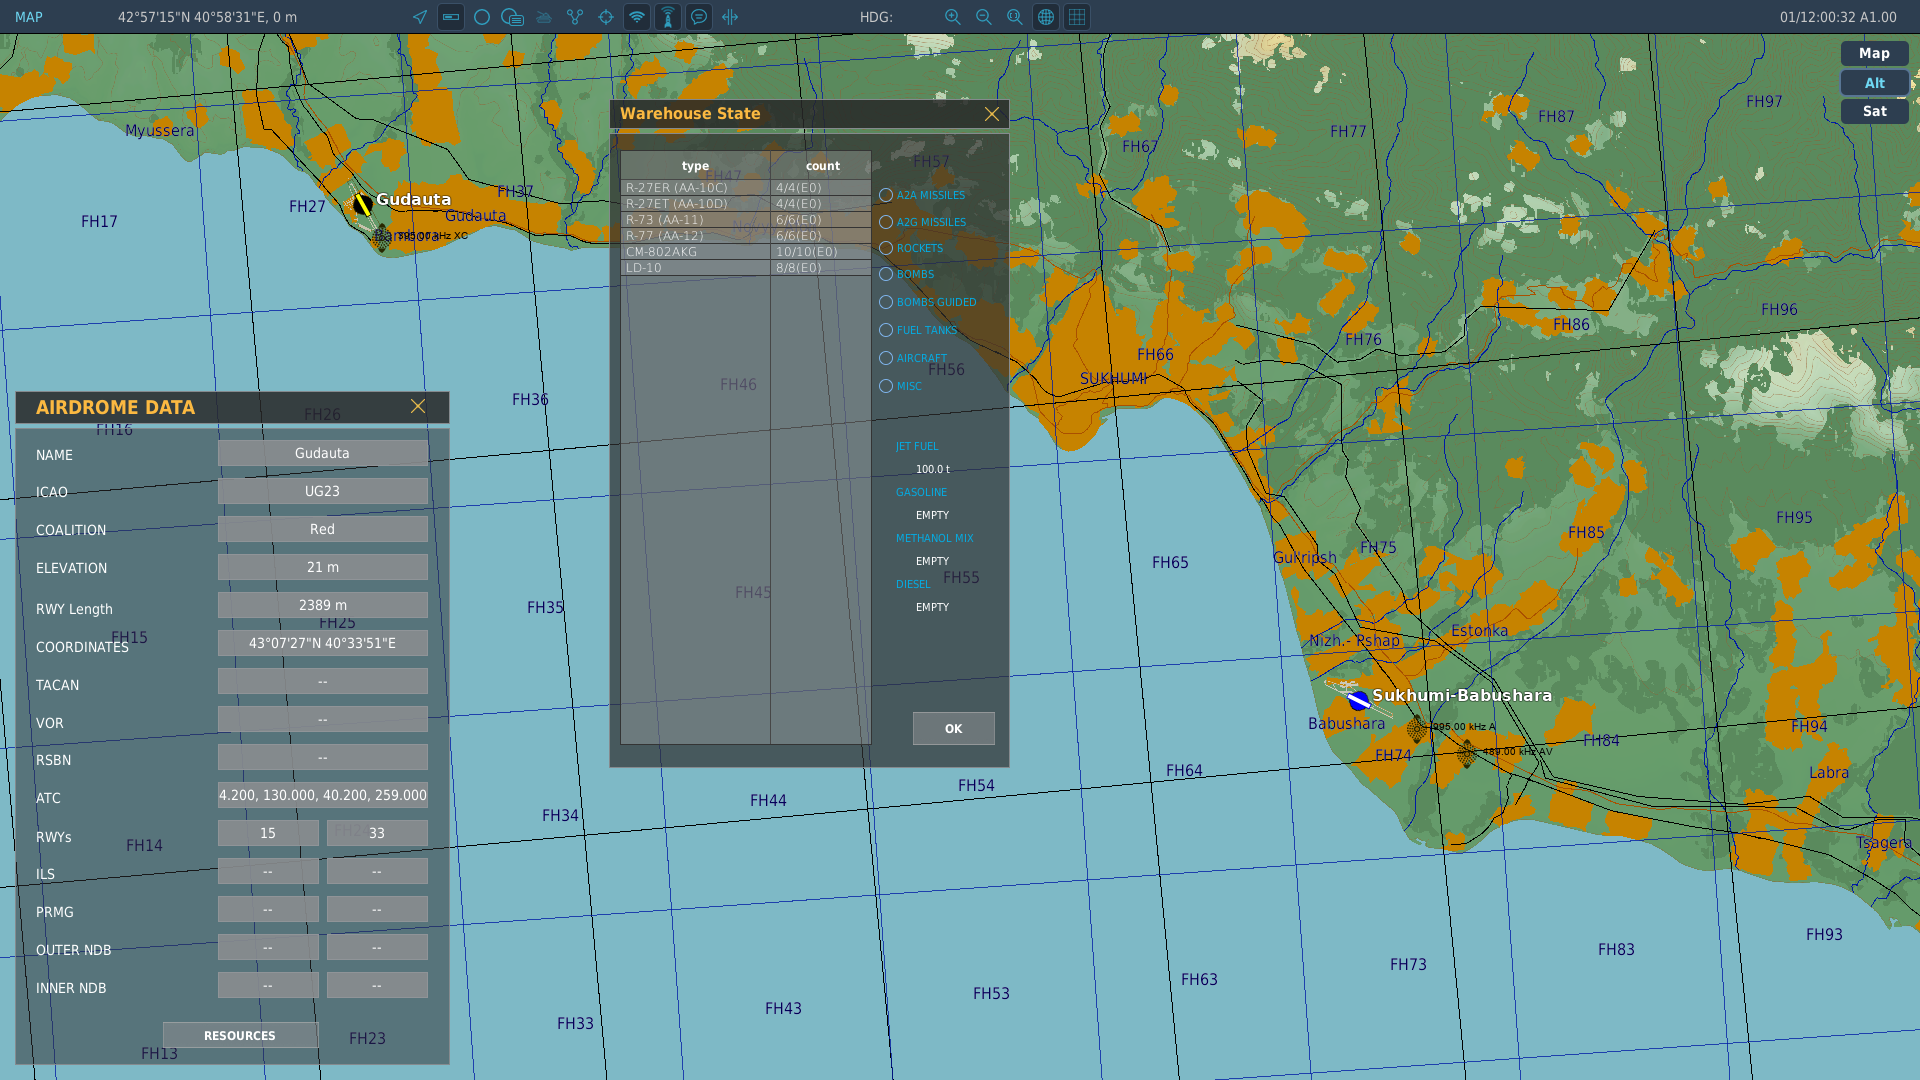Click the SUKHUMI city label on map
The height and width of the screenshot is (1080, 1920).
tap(1113, 378)
